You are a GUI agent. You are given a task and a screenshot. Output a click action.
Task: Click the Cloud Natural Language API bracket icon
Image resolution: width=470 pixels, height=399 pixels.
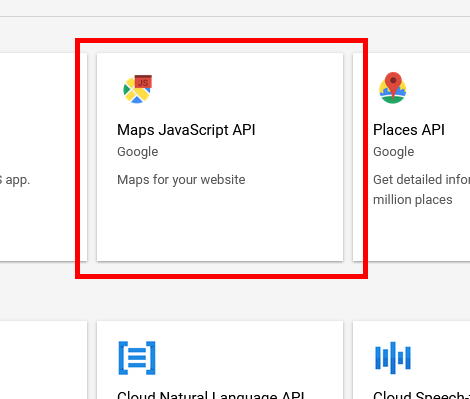tap(137, 358)
